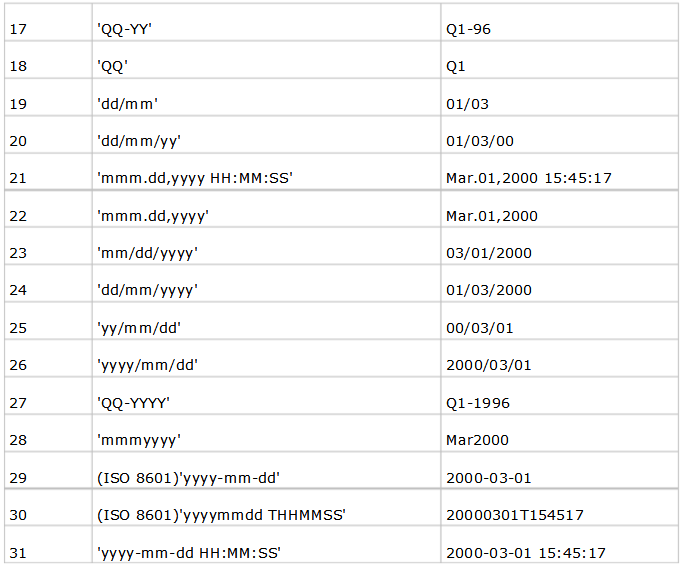Select the 01/03/2000 example value
Viewport: 683px width, 568px height.
point(489,290)
